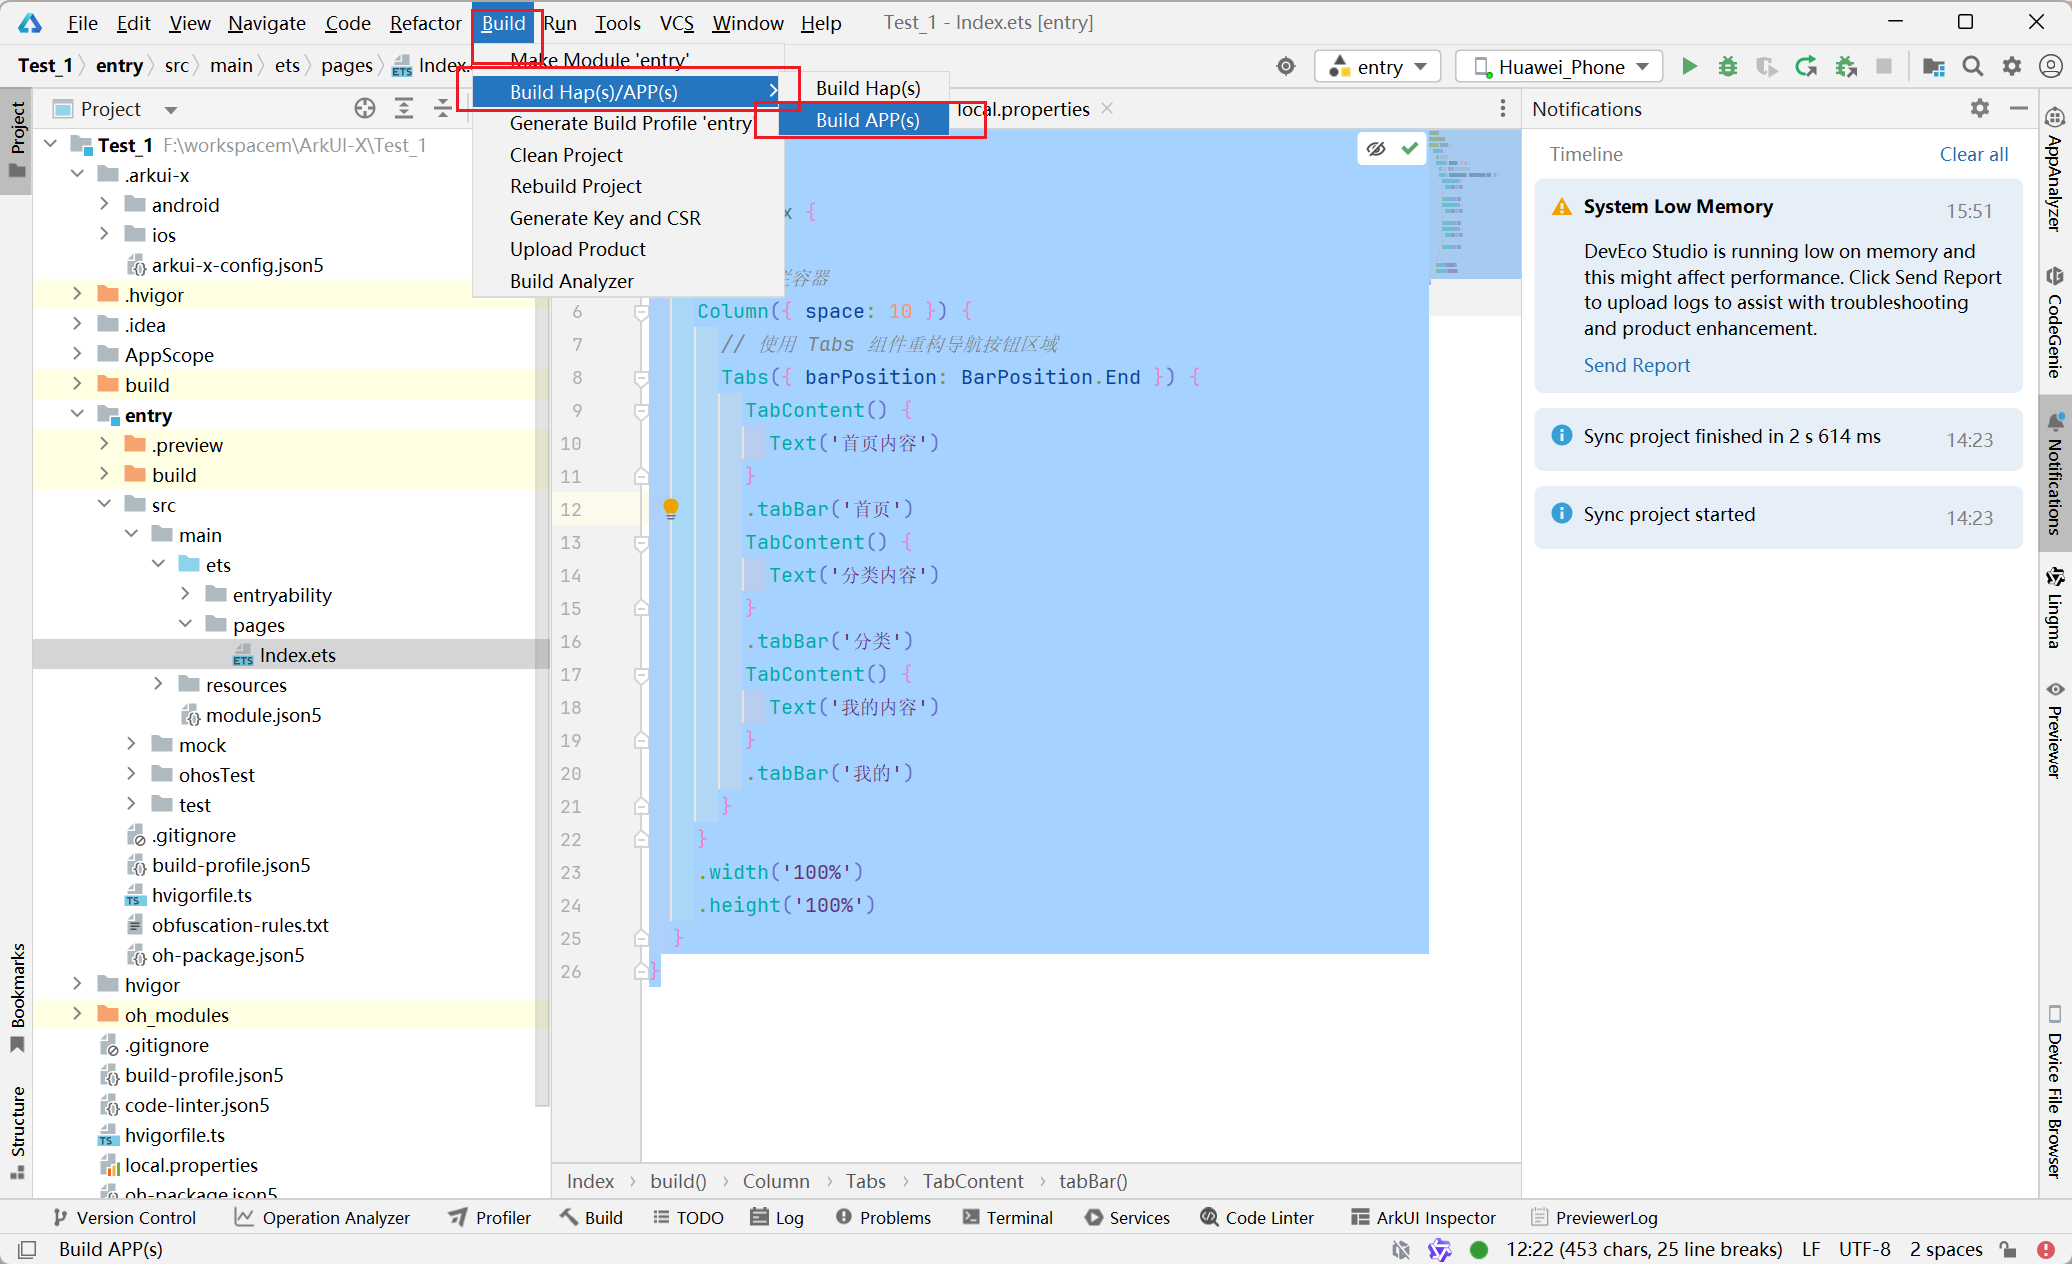Open ArkUI Inspector tool window
Screen dimensions: 2072x1264
point(1423,1217)
